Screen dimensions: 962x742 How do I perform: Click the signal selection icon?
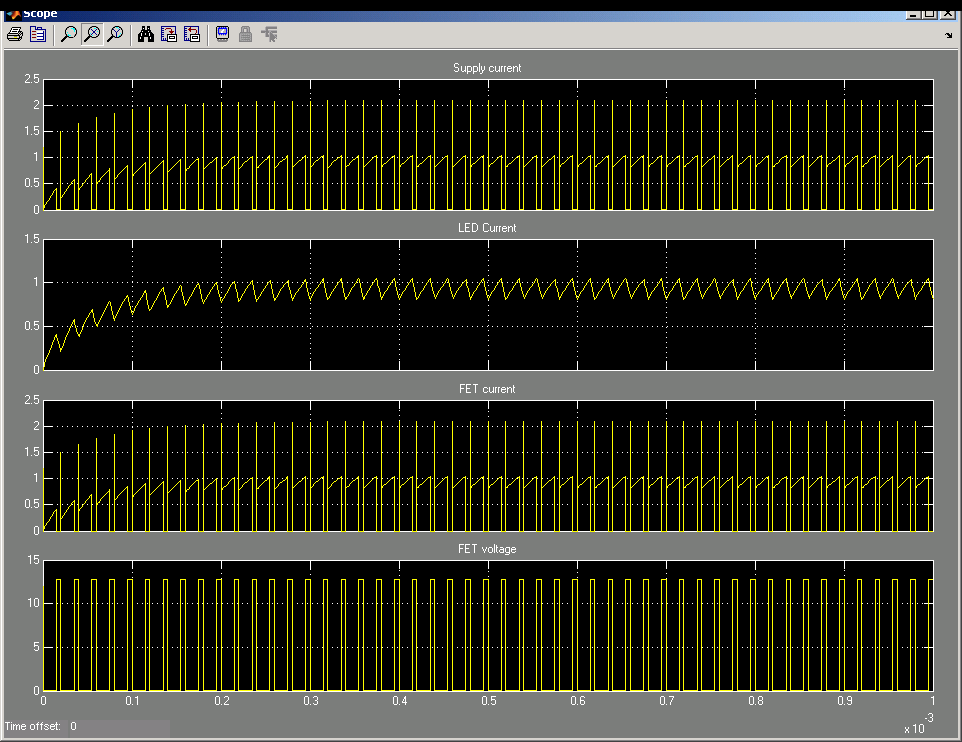(269, 34)
